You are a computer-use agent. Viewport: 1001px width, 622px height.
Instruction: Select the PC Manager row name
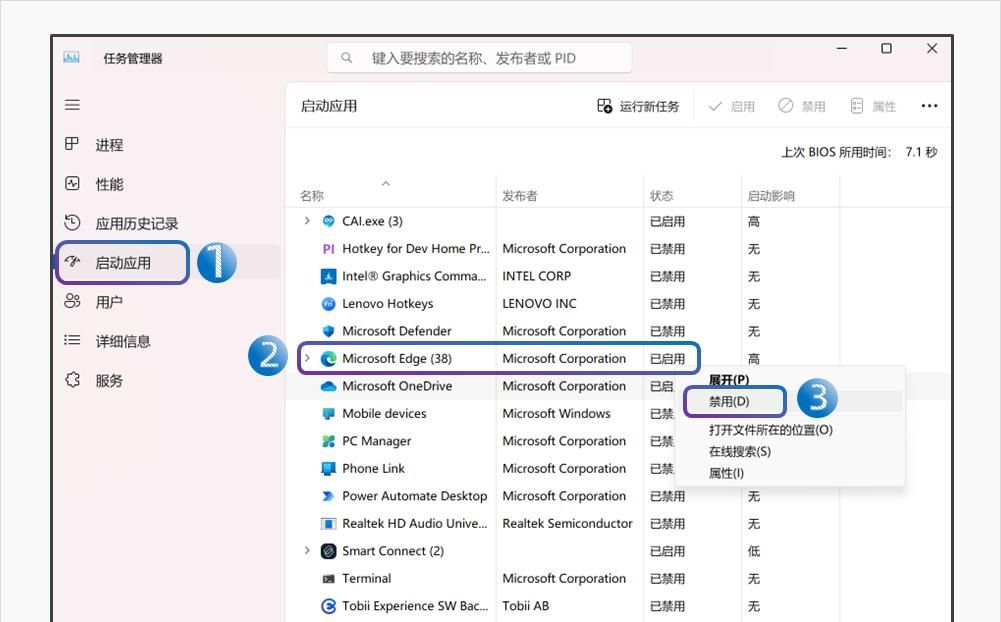coord(377,441)
